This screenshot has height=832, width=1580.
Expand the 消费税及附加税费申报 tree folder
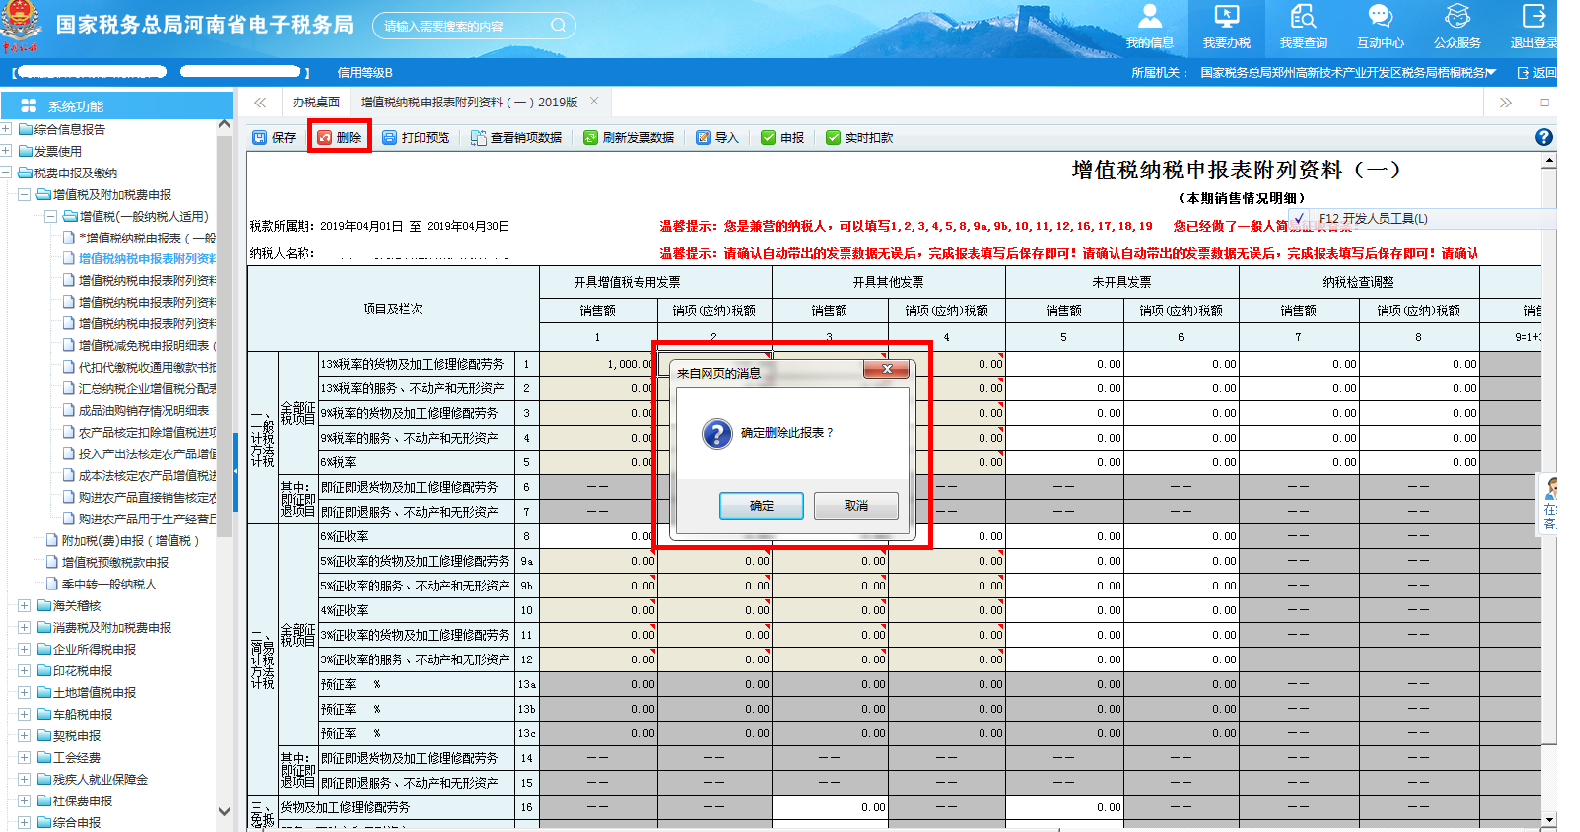[x=25, y=628]
